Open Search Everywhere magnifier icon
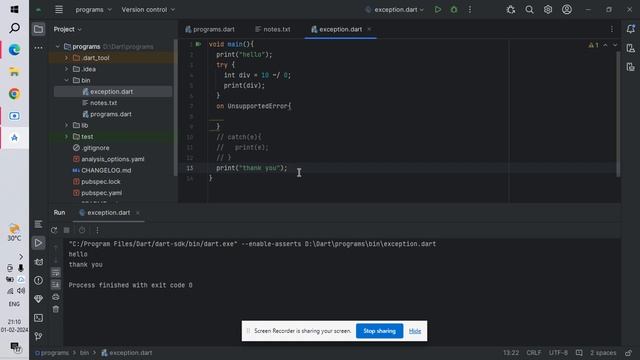 529,9
